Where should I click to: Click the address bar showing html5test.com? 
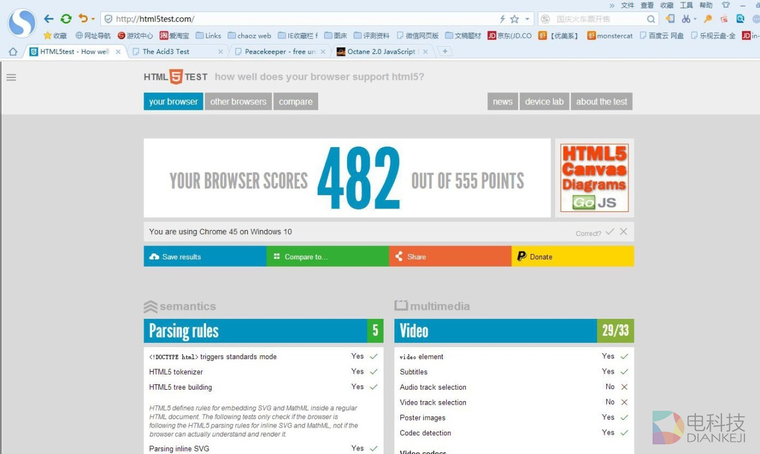[300, 19]
